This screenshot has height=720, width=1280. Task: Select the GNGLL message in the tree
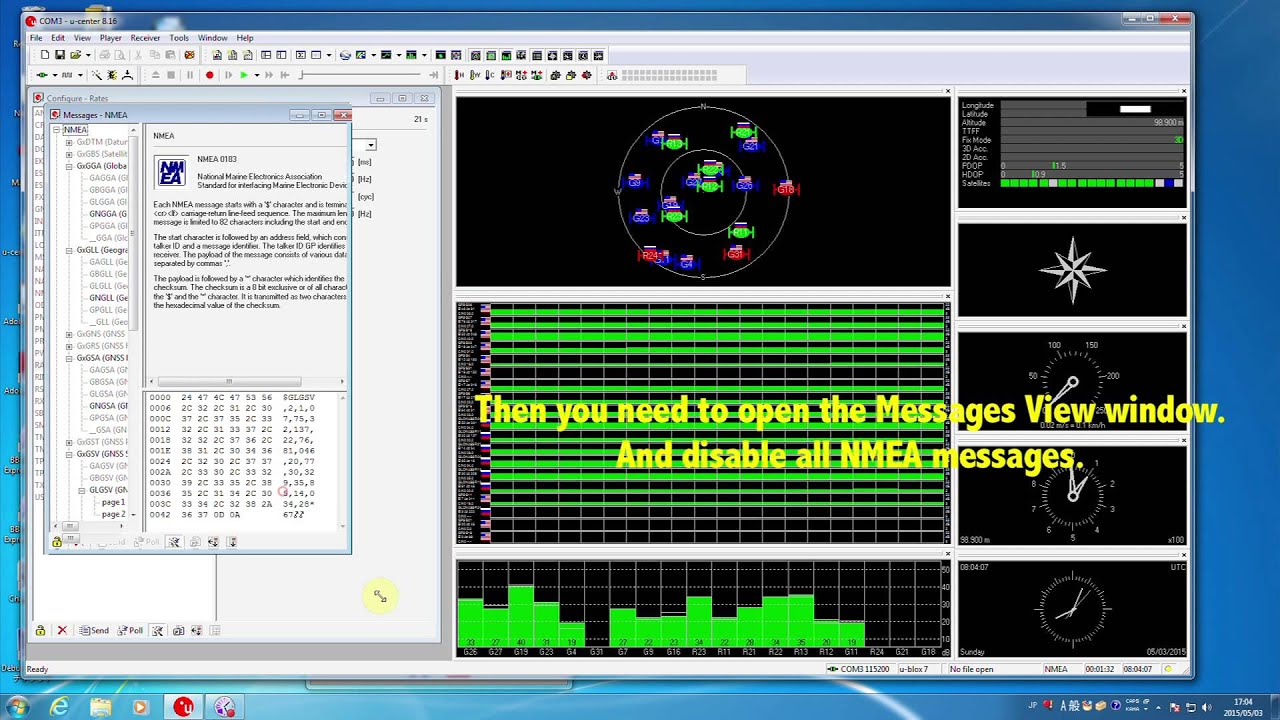point(108,298)
